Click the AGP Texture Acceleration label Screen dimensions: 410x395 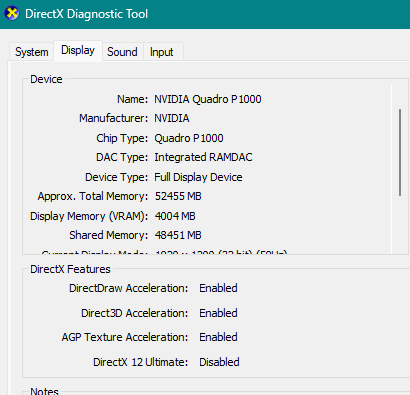pyautogui.click(x=125, y=337)
